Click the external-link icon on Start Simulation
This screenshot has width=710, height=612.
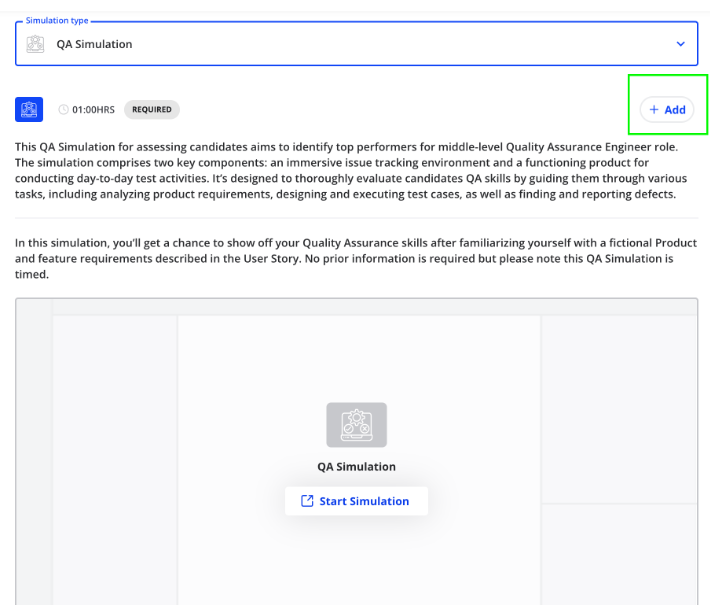point(307,501)
